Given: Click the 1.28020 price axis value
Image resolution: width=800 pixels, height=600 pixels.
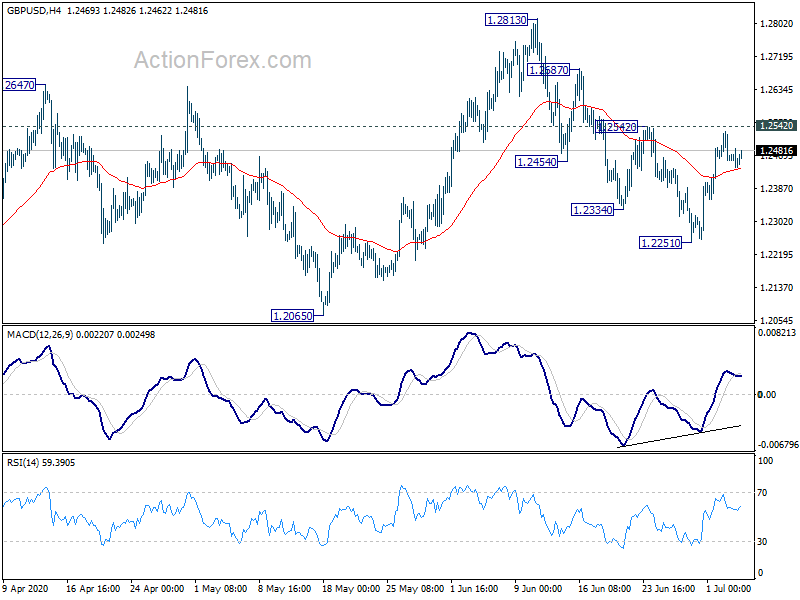Looking at the screenshot, I should pos(777,23).
